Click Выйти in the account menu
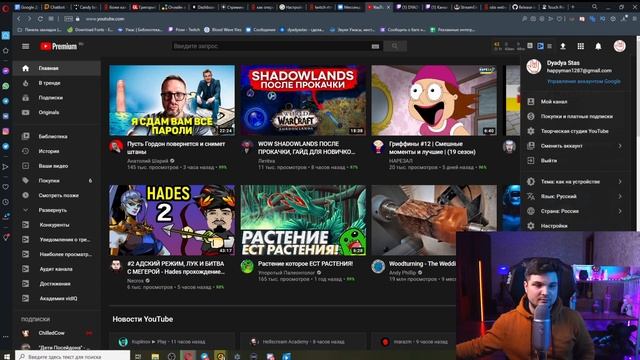 coord(576,160)
